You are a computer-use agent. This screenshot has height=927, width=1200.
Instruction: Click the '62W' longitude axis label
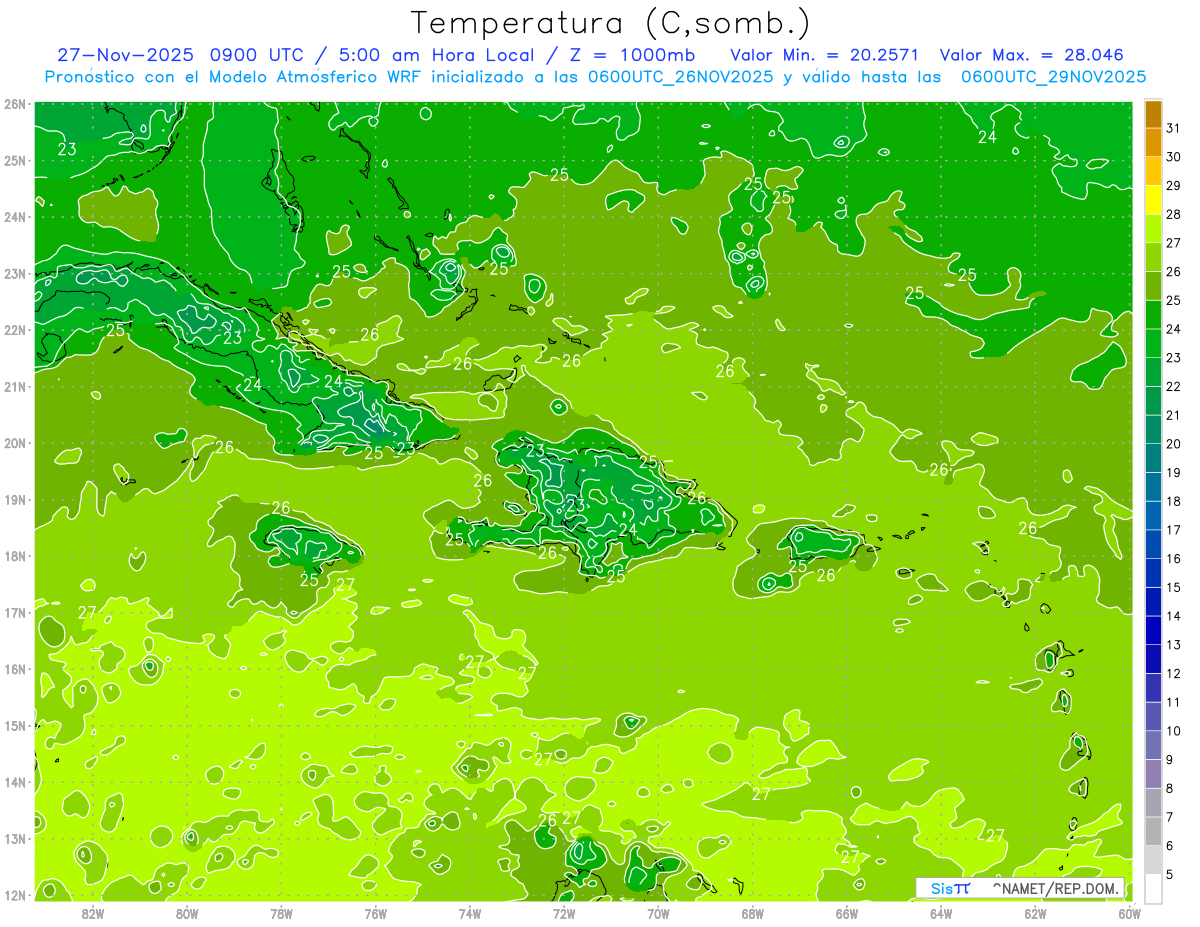[1035, 913]
